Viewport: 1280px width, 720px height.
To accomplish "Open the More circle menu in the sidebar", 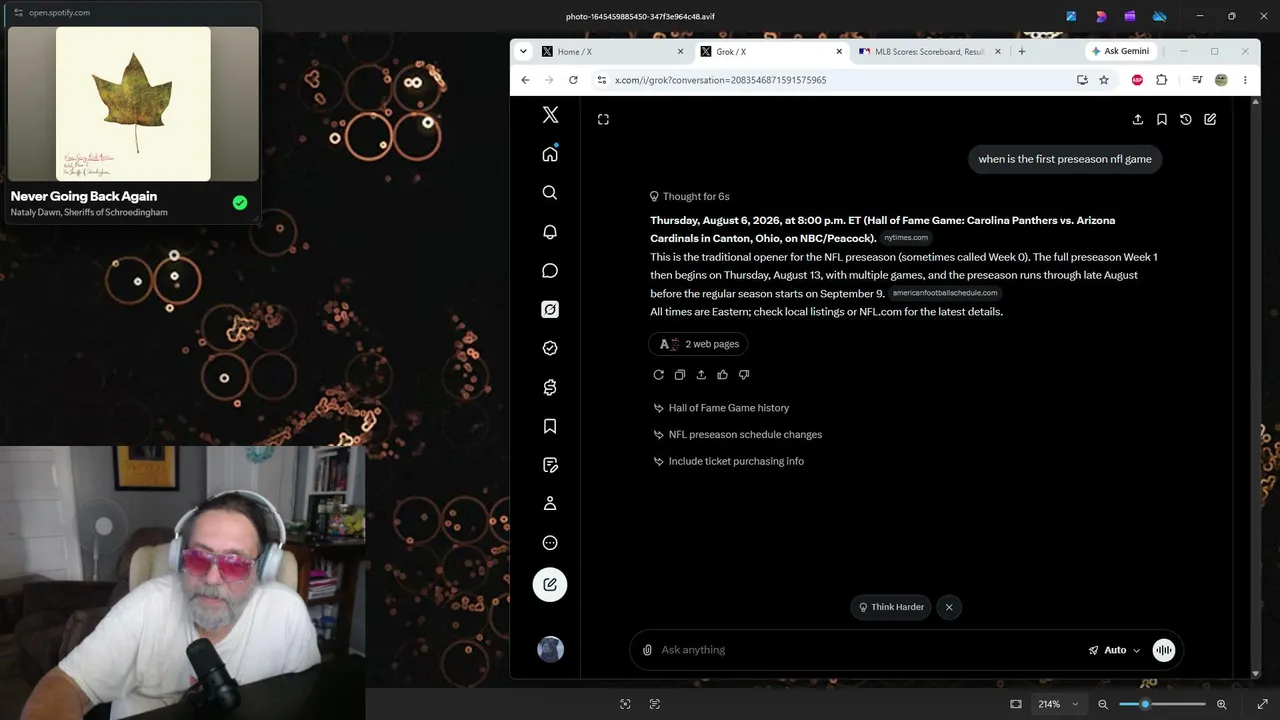I will click(550, 543).
